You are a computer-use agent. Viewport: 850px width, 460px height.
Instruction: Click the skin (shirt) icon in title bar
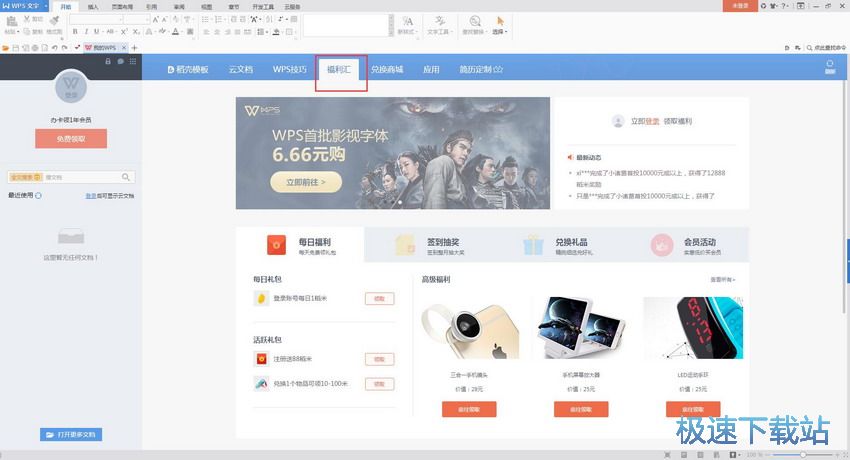point(773,5)
